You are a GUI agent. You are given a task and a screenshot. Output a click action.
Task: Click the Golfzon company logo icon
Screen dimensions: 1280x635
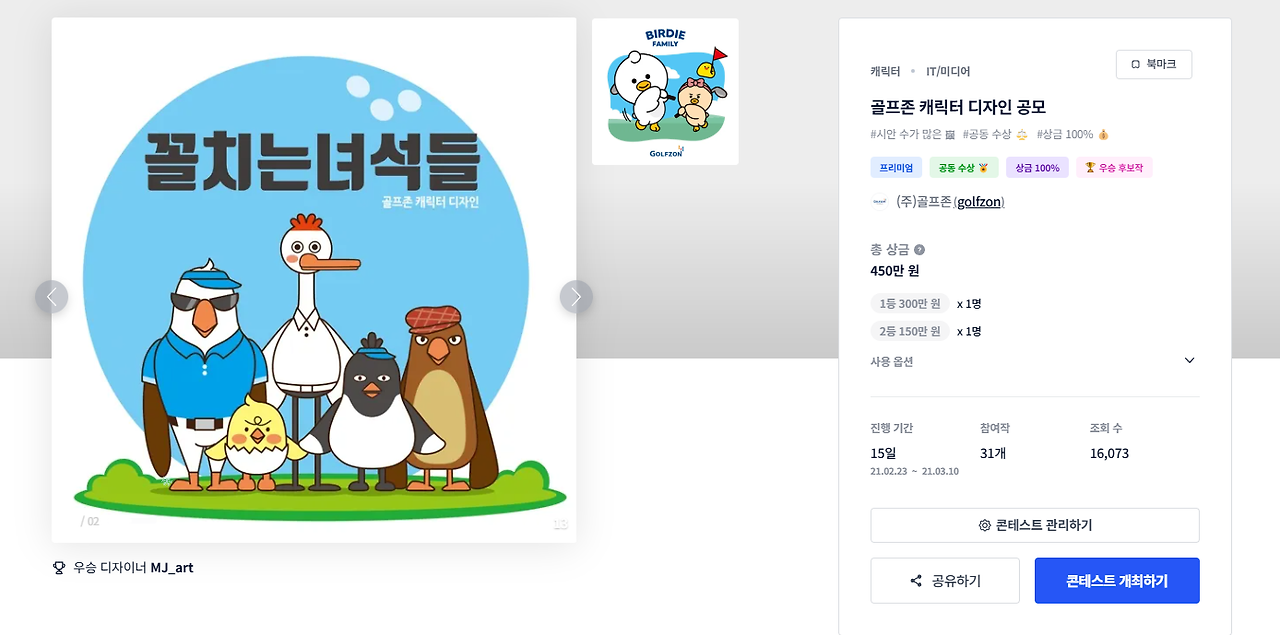pos(880,201)
